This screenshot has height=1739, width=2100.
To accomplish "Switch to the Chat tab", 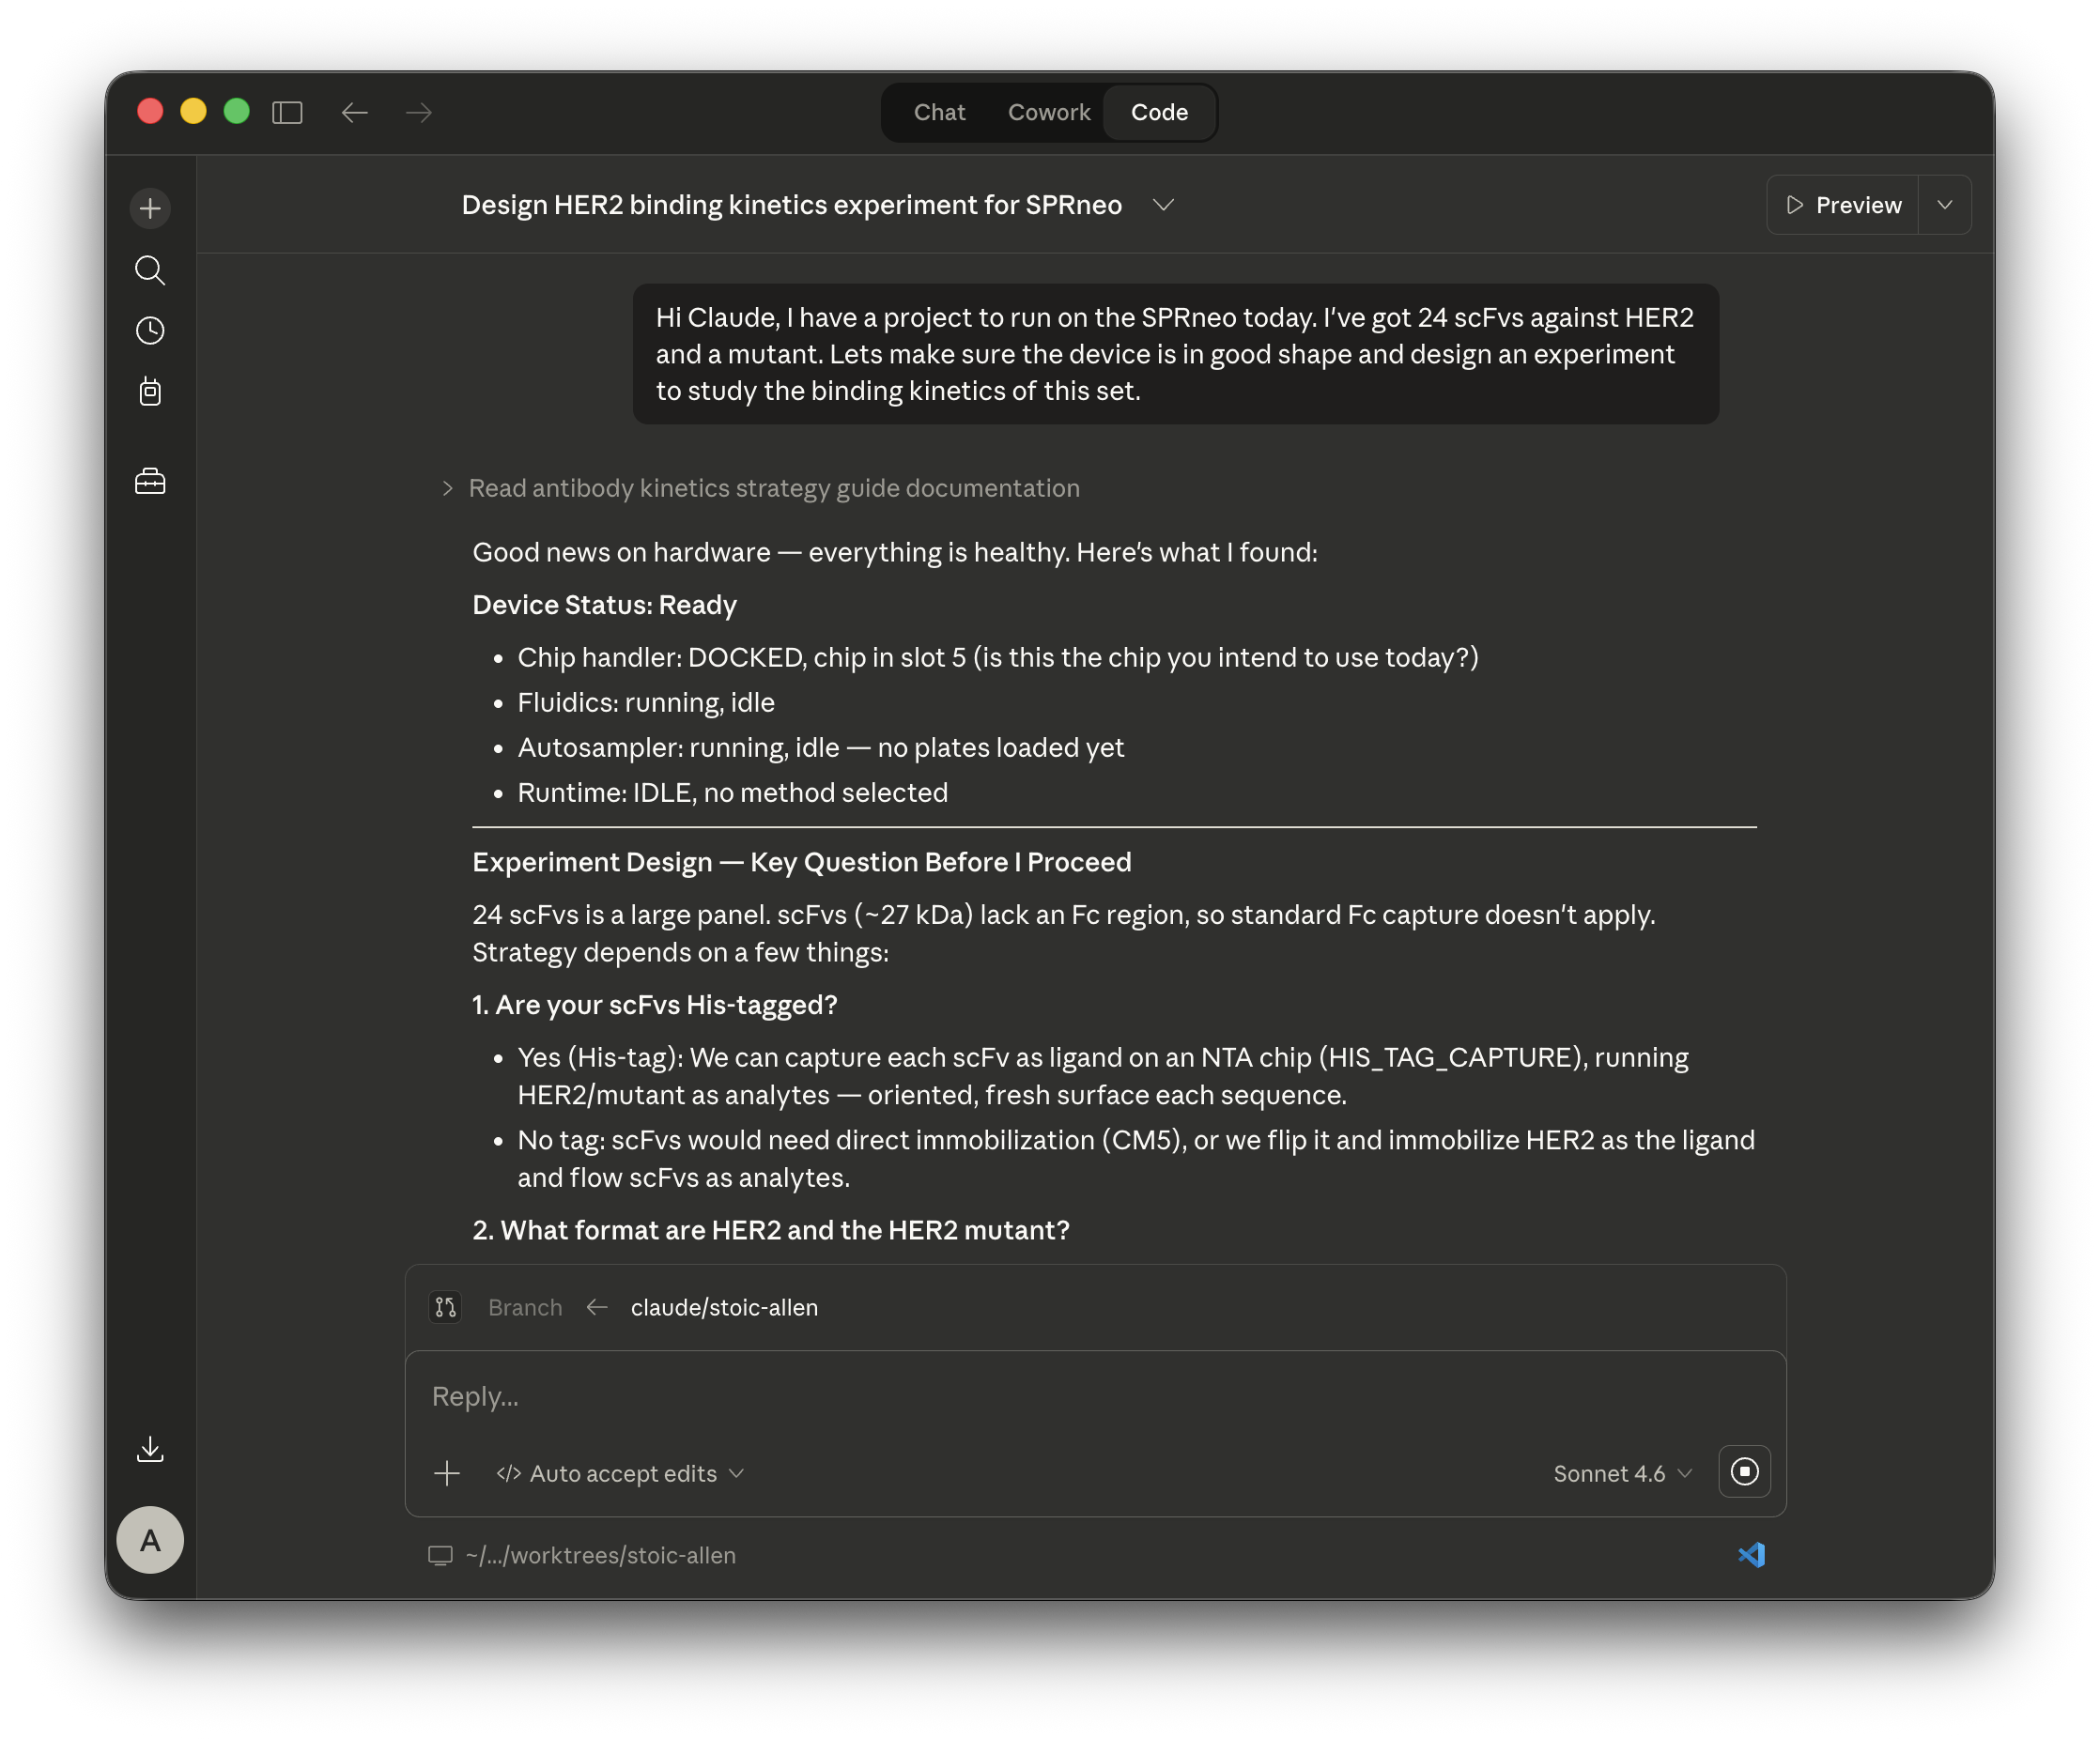I will pos(939,112).
